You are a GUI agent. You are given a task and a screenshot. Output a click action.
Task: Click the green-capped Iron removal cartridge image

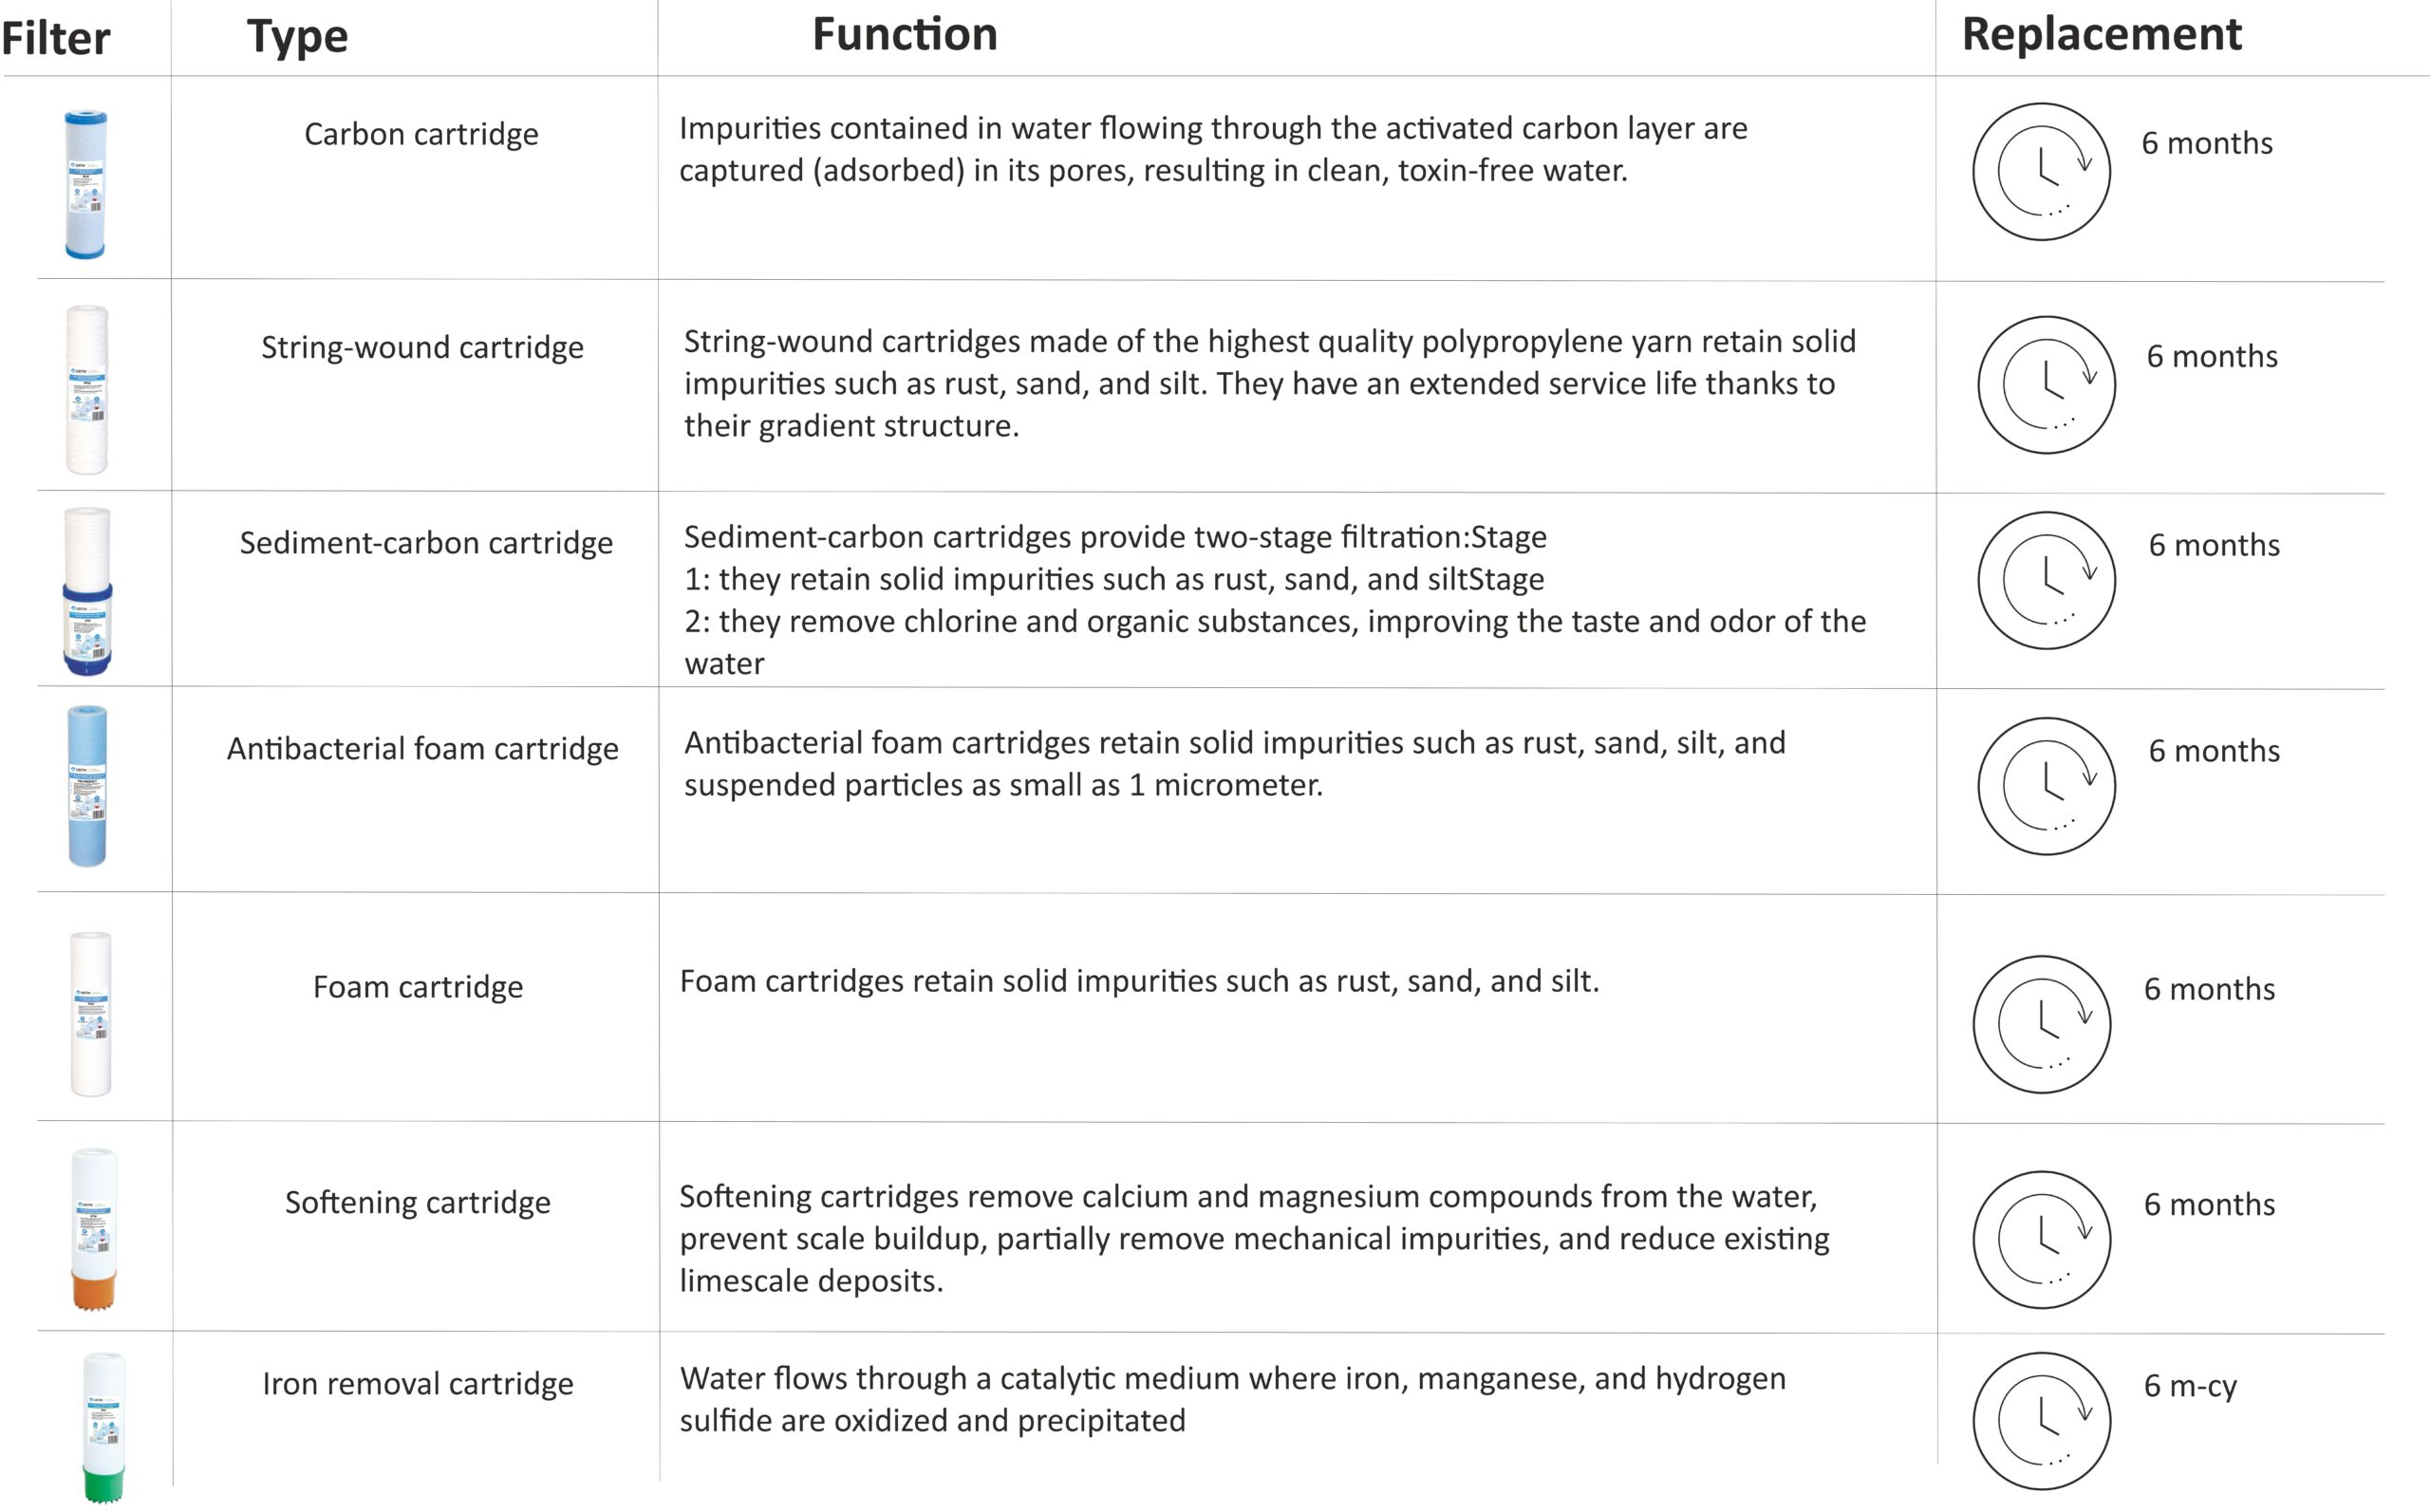point(103,1427)
